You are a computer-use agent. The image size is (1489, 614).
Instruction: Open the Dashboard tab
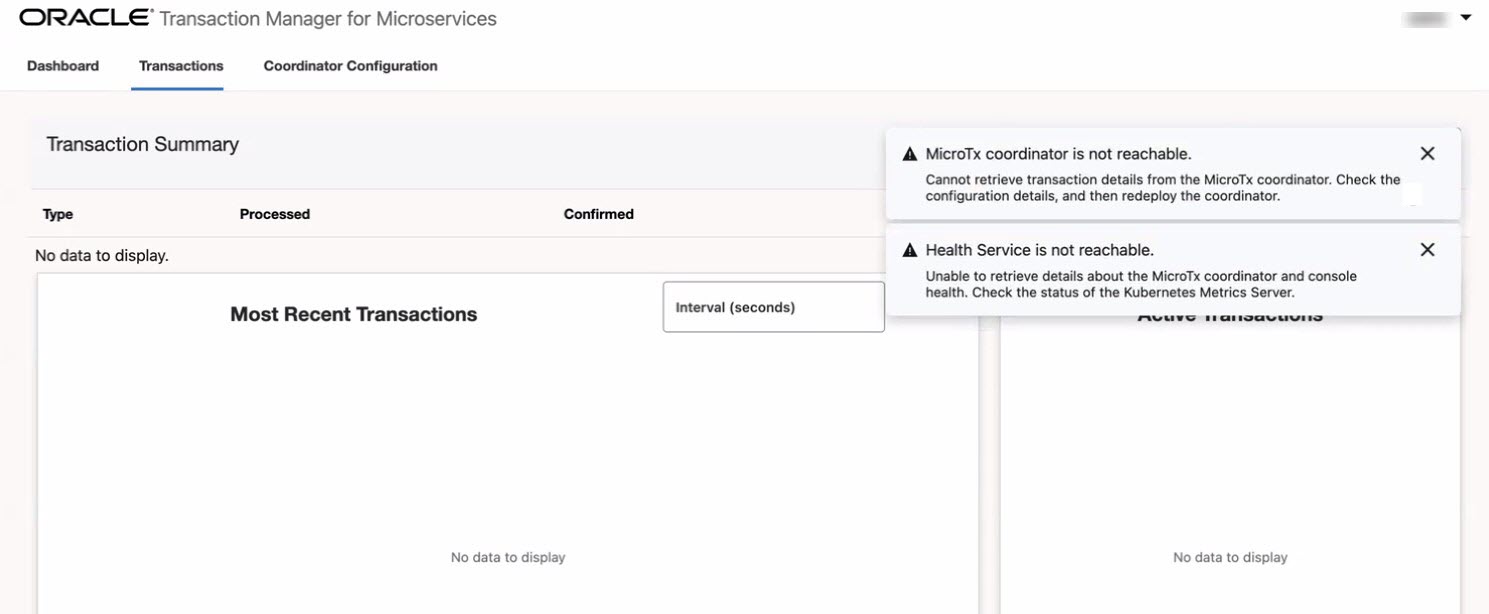[63, 66]
